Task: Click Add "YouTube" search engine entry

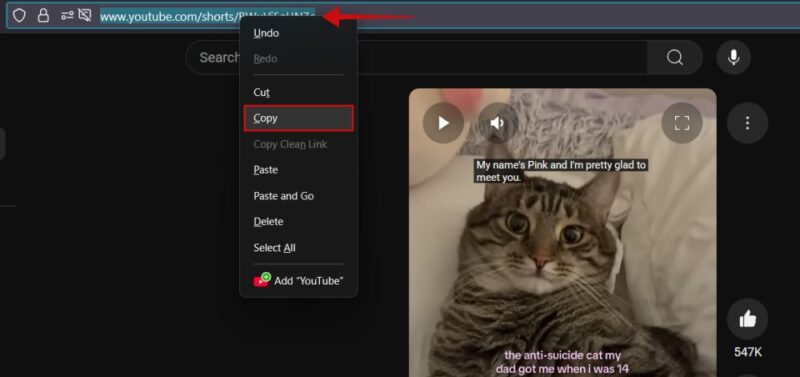Action: click(x=298, y=281)
